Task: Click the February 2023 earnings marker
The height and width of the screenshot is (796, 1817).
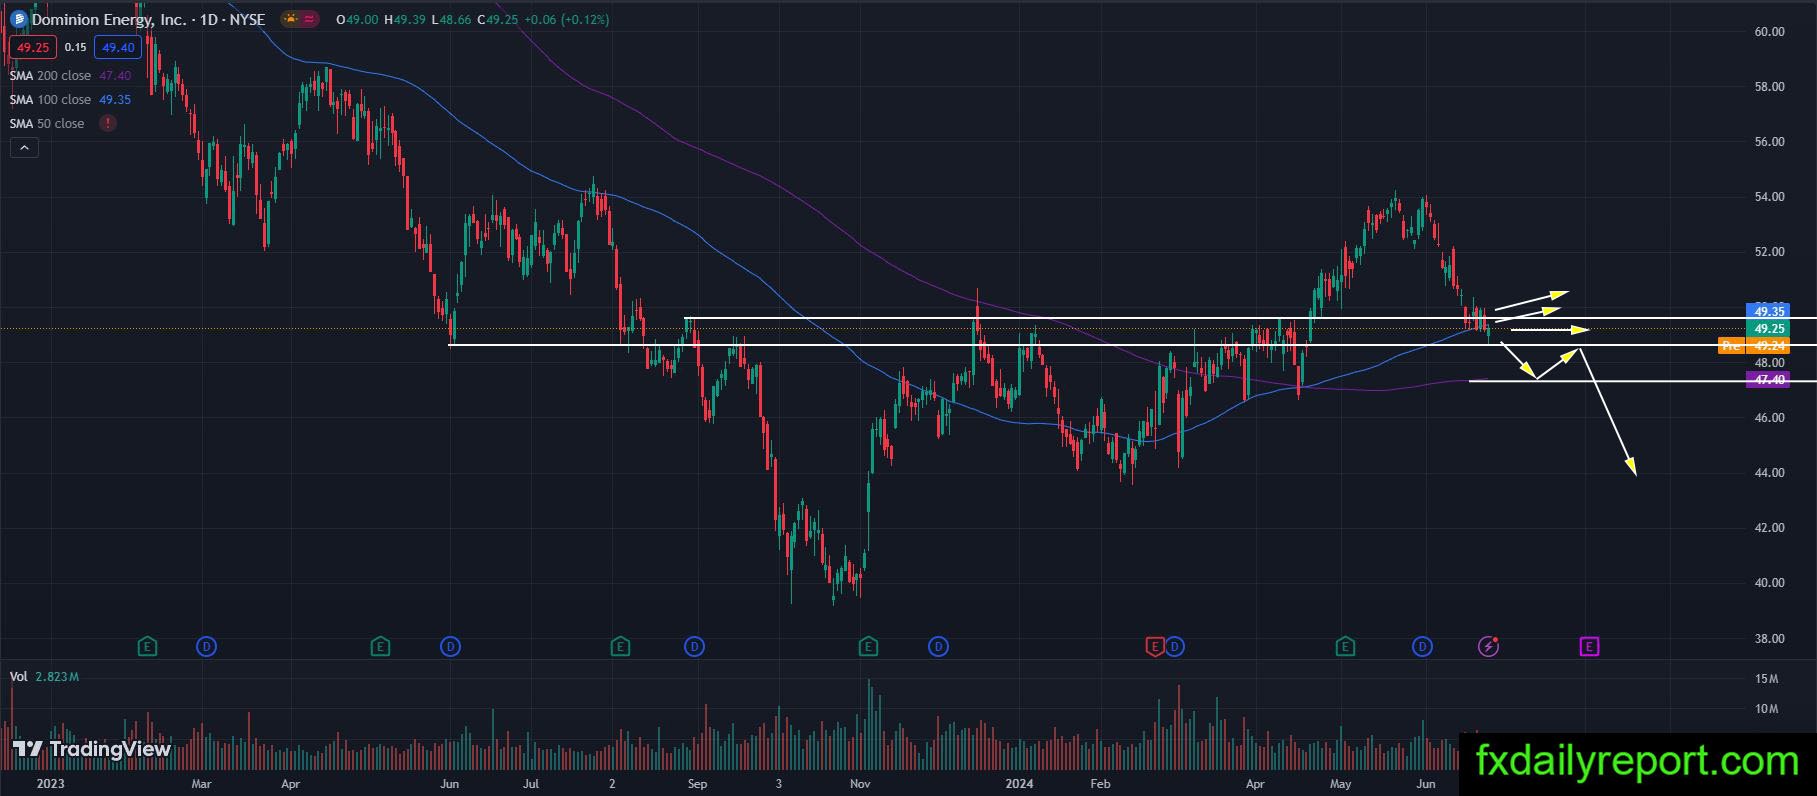Action: tap(147, 647)
